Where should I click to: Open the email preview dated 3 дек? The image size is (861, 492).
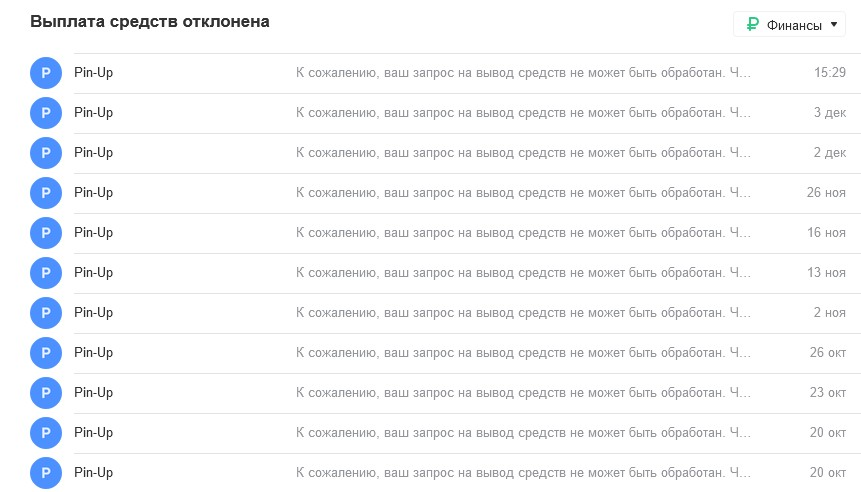pos(523,113)
